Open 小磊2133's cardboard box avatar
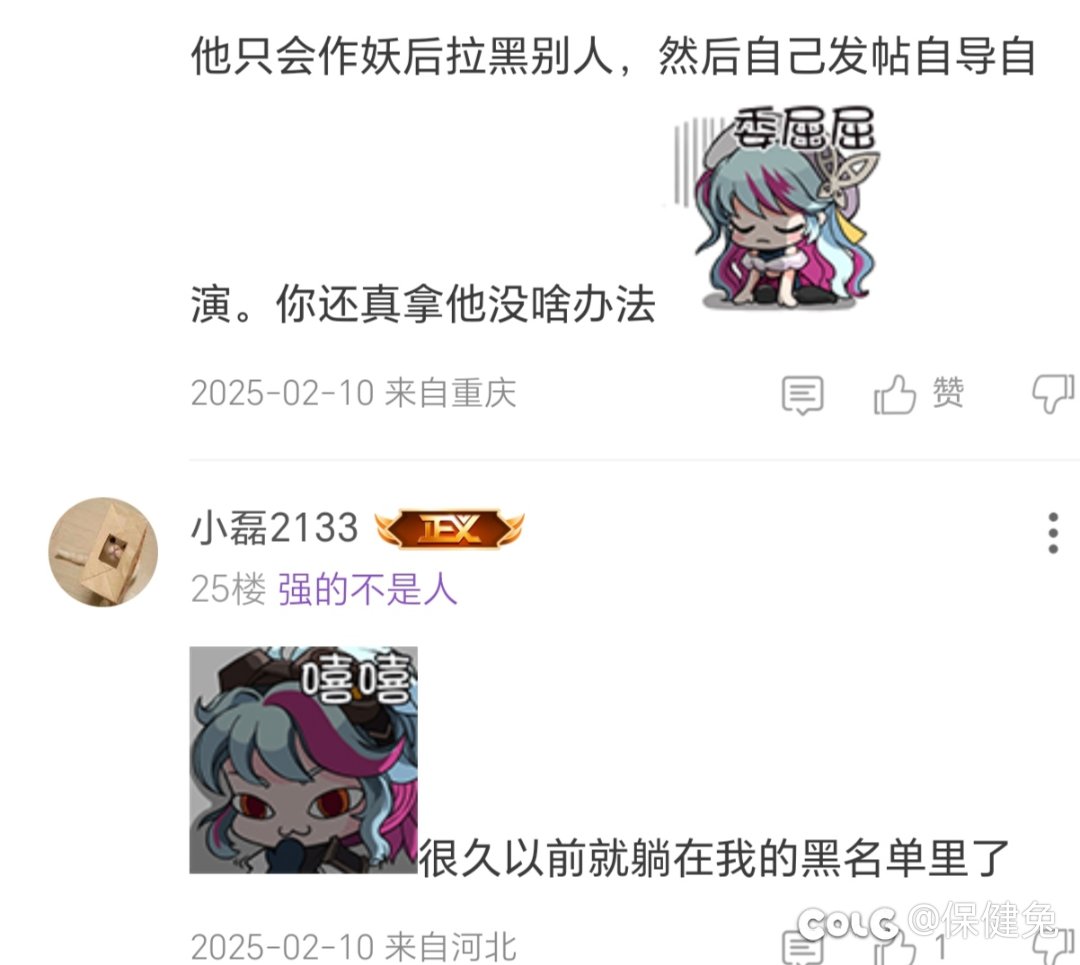The width and height of the screenshot is (1080, 965). 103,552
